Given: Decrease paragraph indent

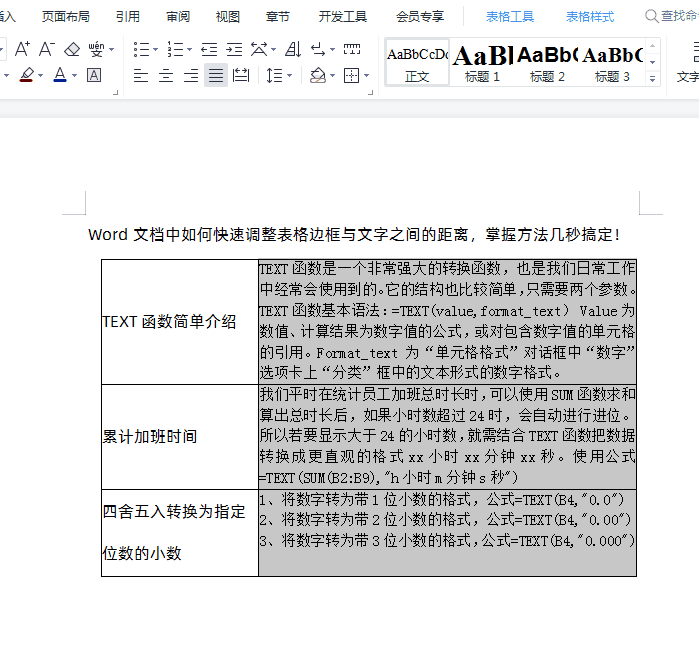Looking at the screenshot, I should 209,49.
